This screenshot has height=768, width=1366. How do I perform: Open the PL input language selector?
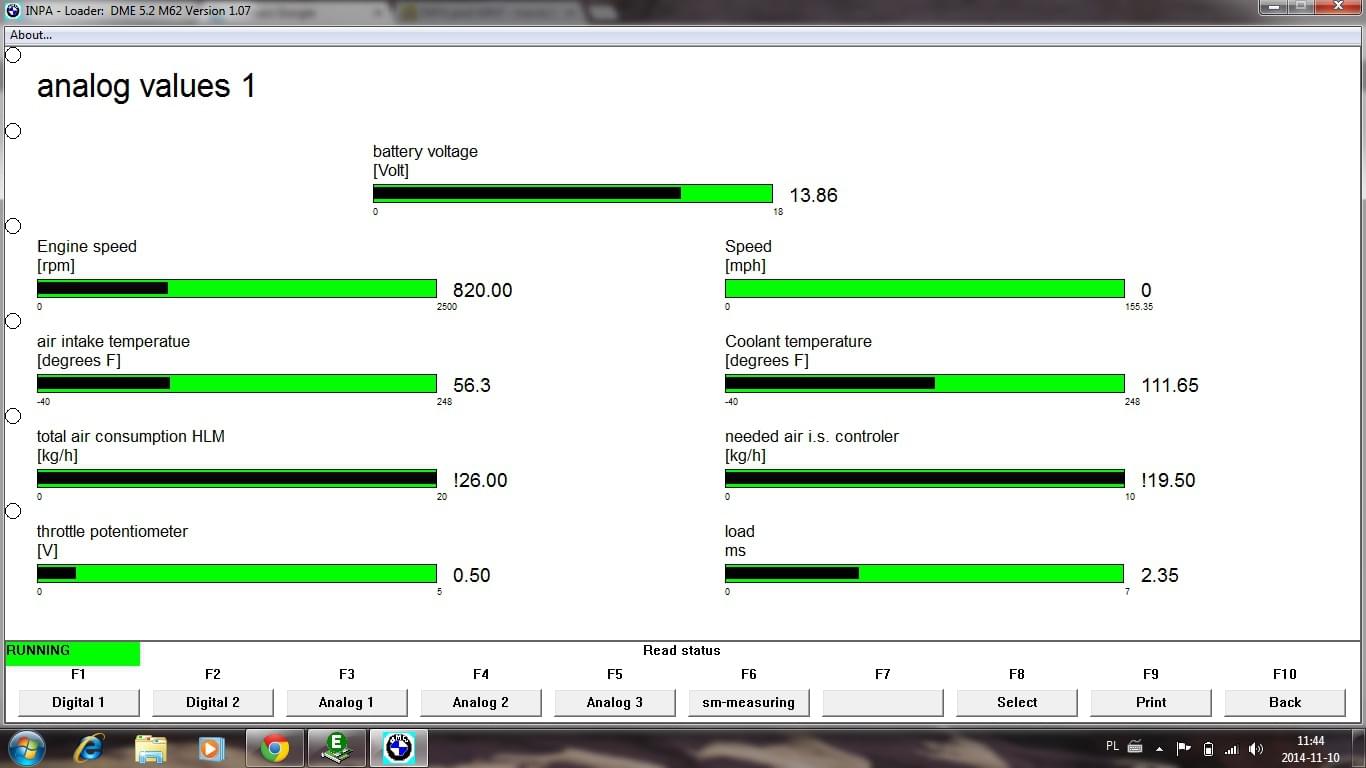[1113, 746]
